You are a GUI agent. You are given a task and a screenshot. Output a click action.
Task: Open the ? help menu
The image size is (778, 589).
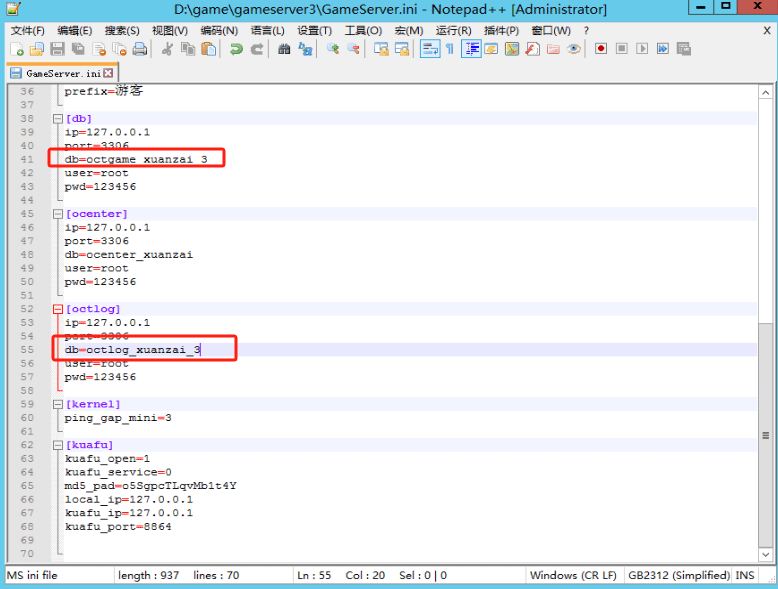click(x=586, y=31)
